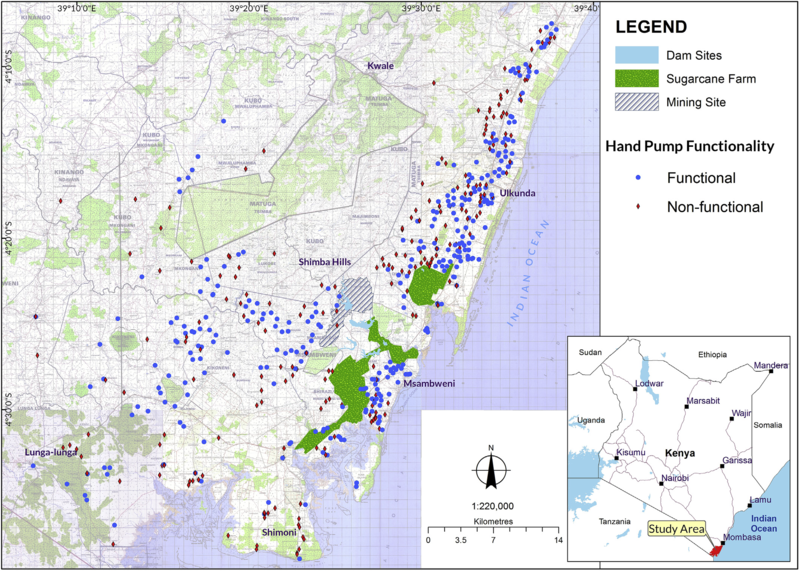800x571 pixels.
Task: Select the Lunga-lunga place label
Action: (x=51, y=453)
